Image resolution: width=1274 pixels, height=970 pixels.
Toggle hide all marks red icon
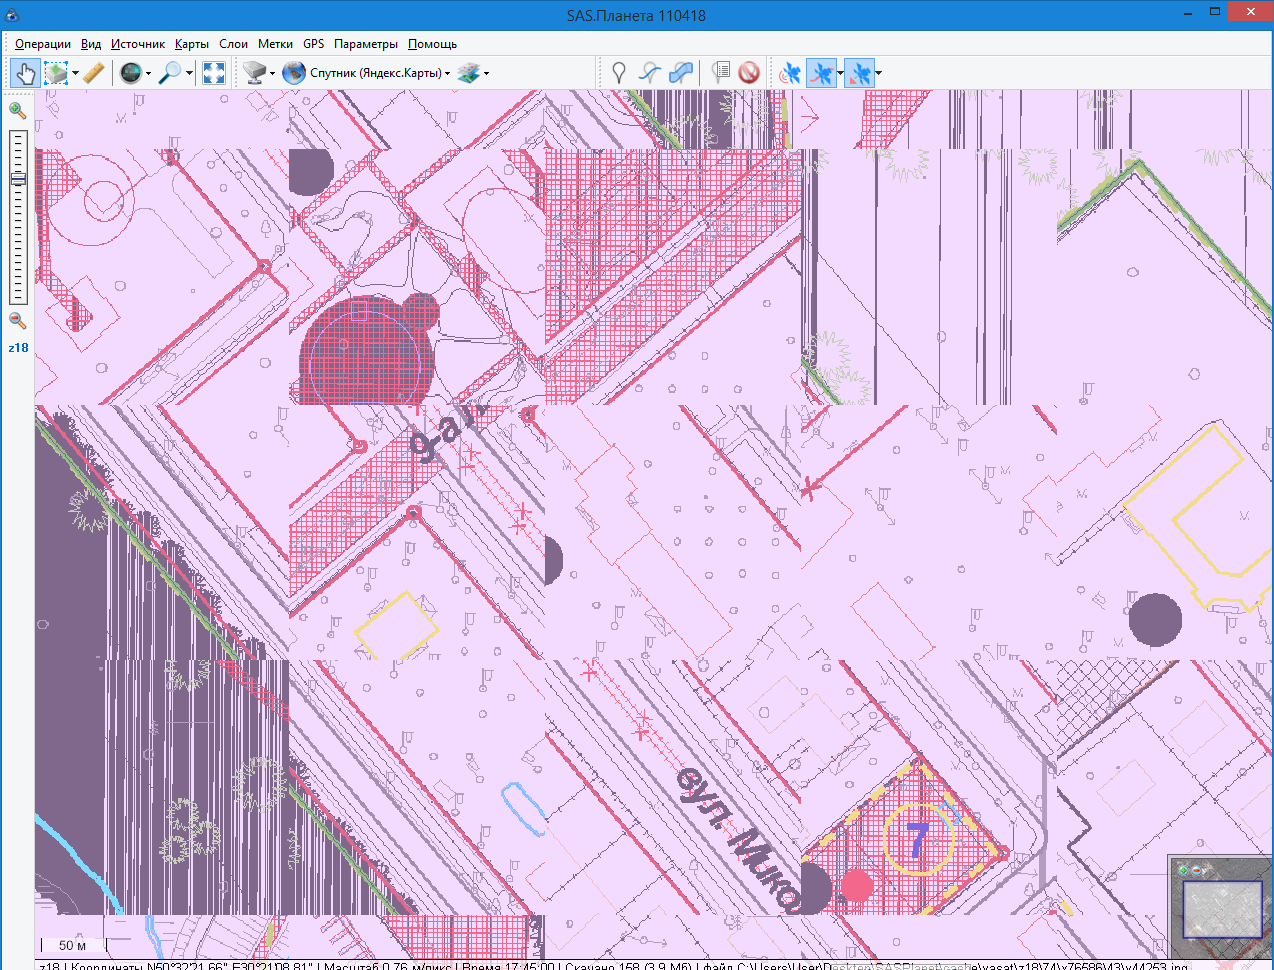(749, 73)
